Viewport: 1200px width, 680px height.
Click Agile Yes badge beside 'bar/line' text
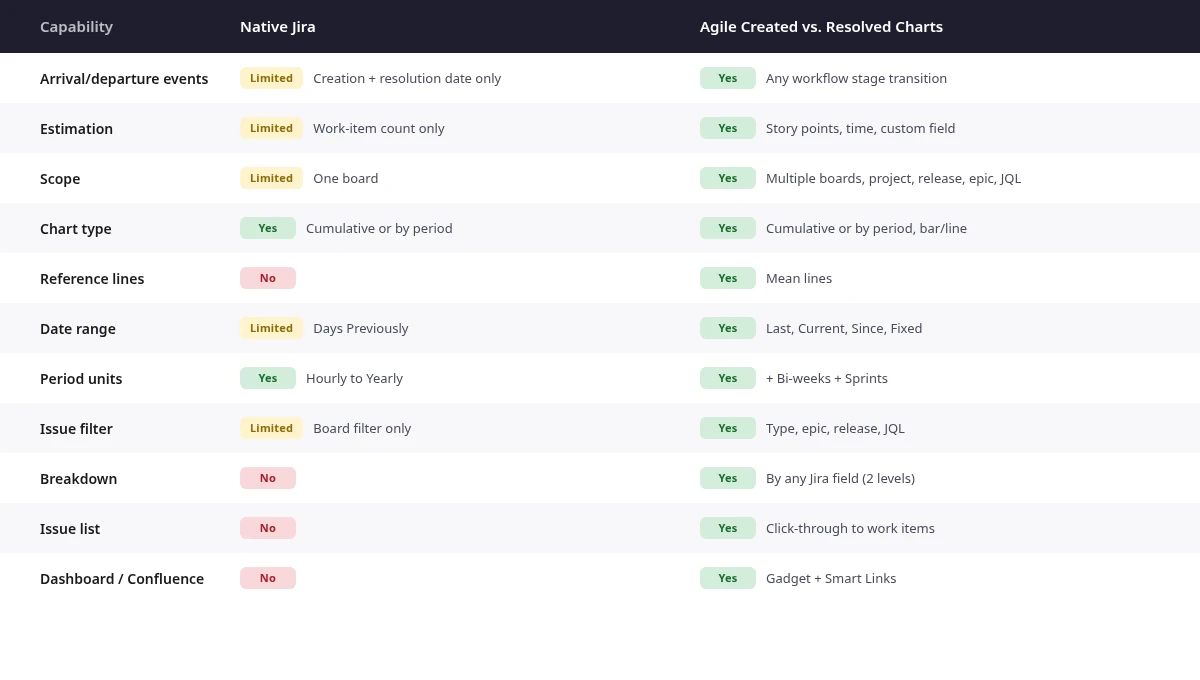point(728,228)
